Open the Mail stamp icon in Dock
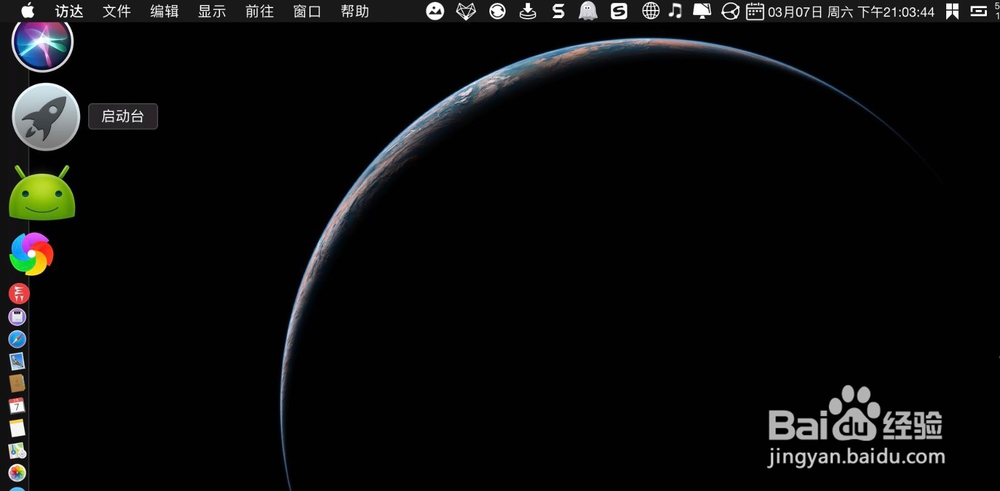This screenshot has height=491, width=1000. pyautogui.click(x=17, y=362)
